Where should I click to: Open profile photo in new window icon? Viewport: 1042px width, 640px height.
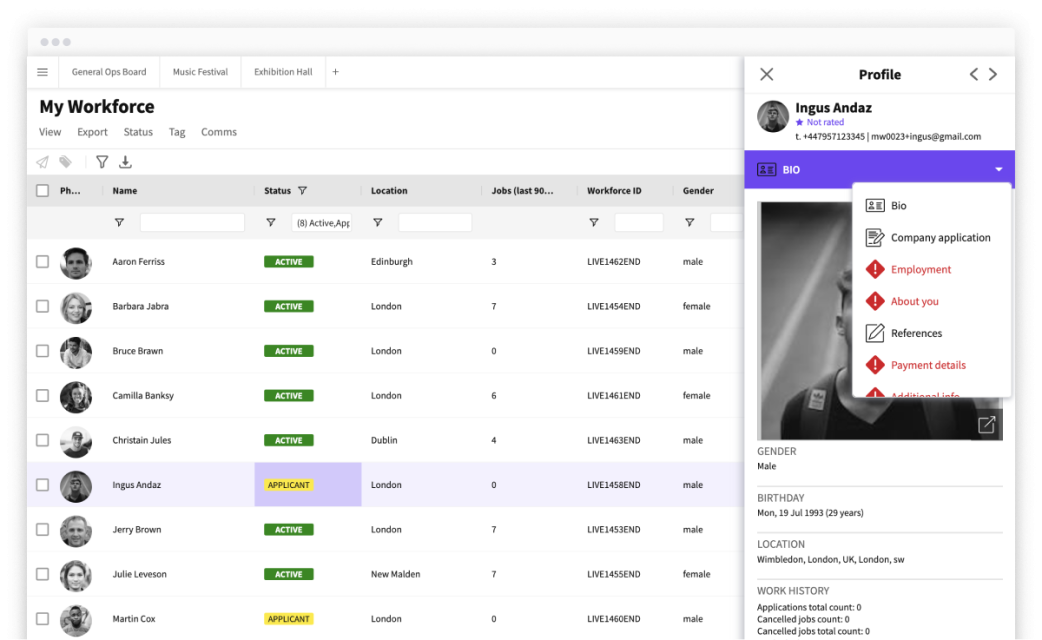(x=986, y=425)
